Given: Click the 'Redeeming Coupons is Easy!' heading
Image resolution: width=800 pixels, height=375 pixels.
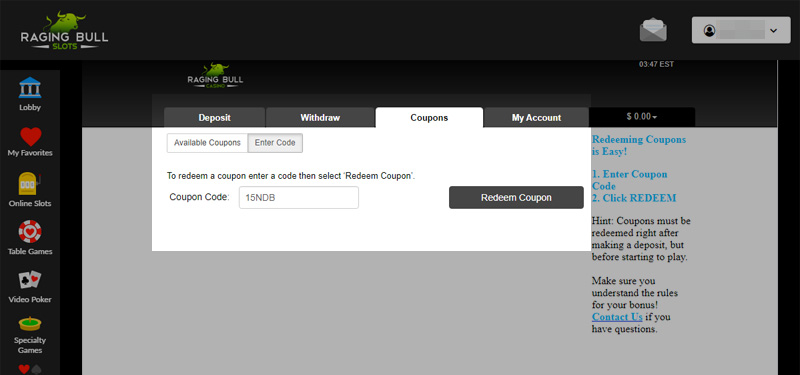Looking at the screenshot, I should pyautogui.click(x=639, y=145).
